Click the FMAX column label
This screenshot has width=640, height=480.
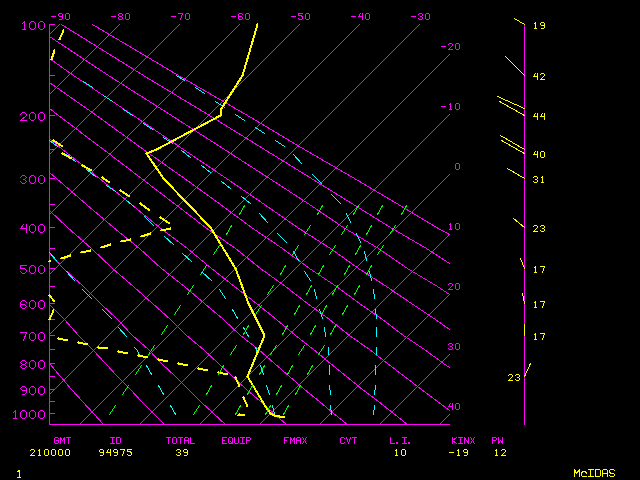pyautogui.click(x=295, y=440)
